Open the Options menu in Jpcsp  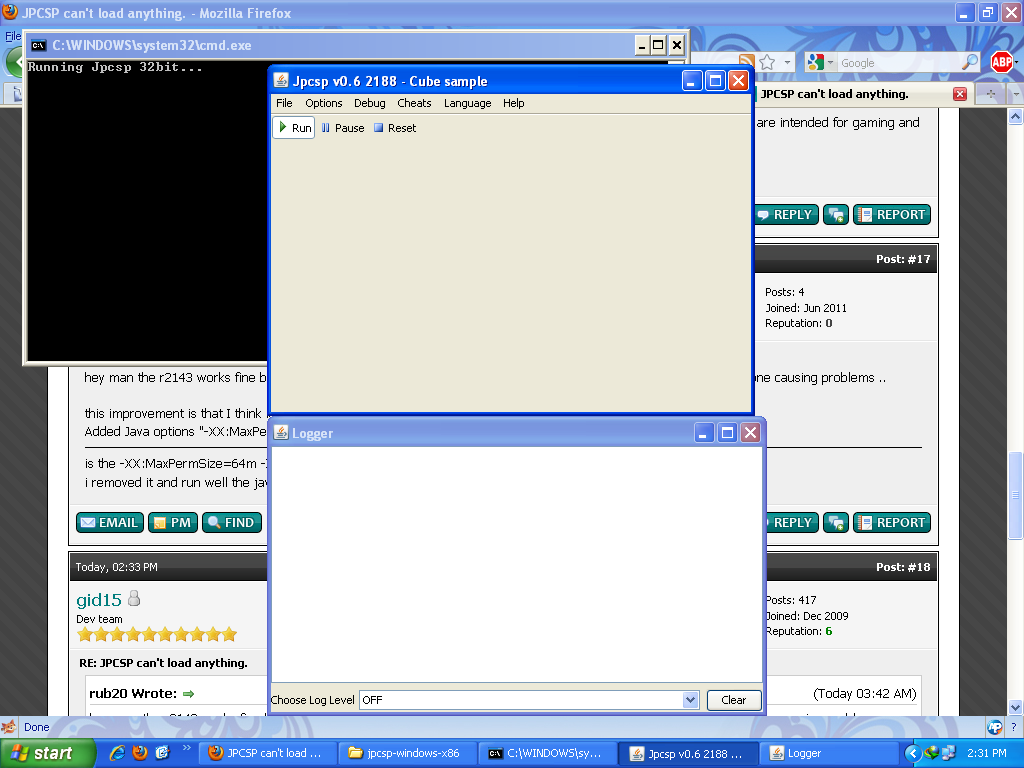[x=323, y=103]
